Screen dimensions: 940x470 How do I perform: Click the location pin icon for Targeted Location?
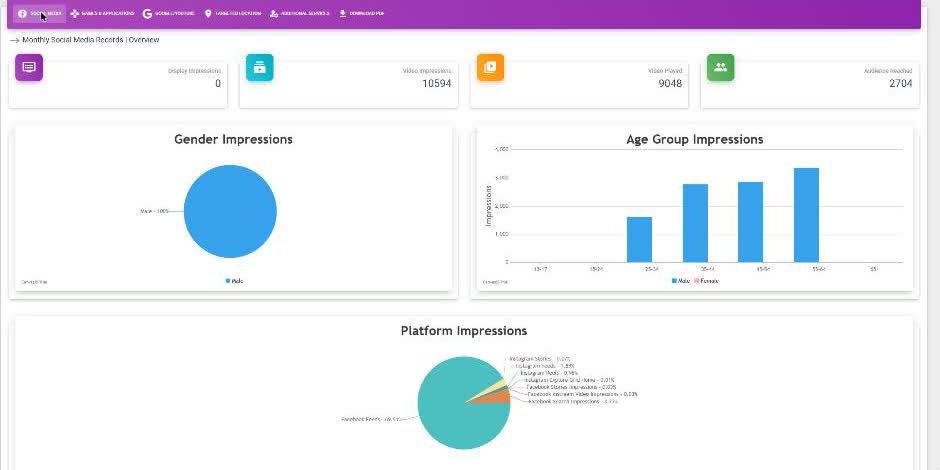[x=208, y=13]
